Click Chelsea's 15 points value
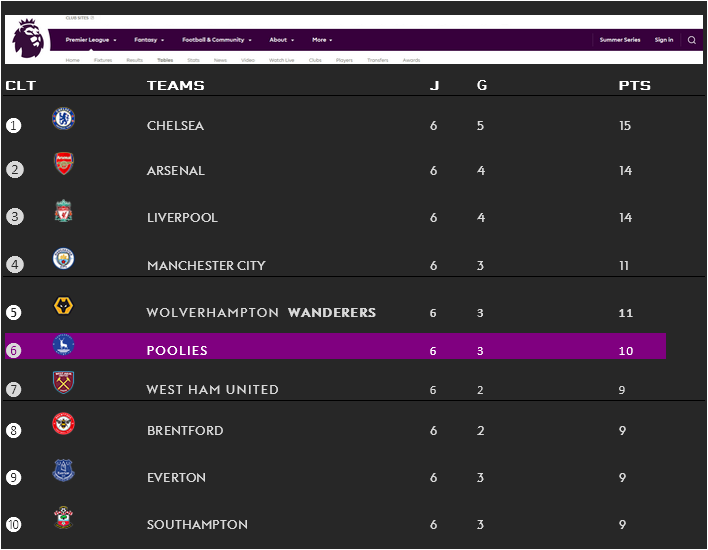This screenshot has height=550, width=708. 625,126
